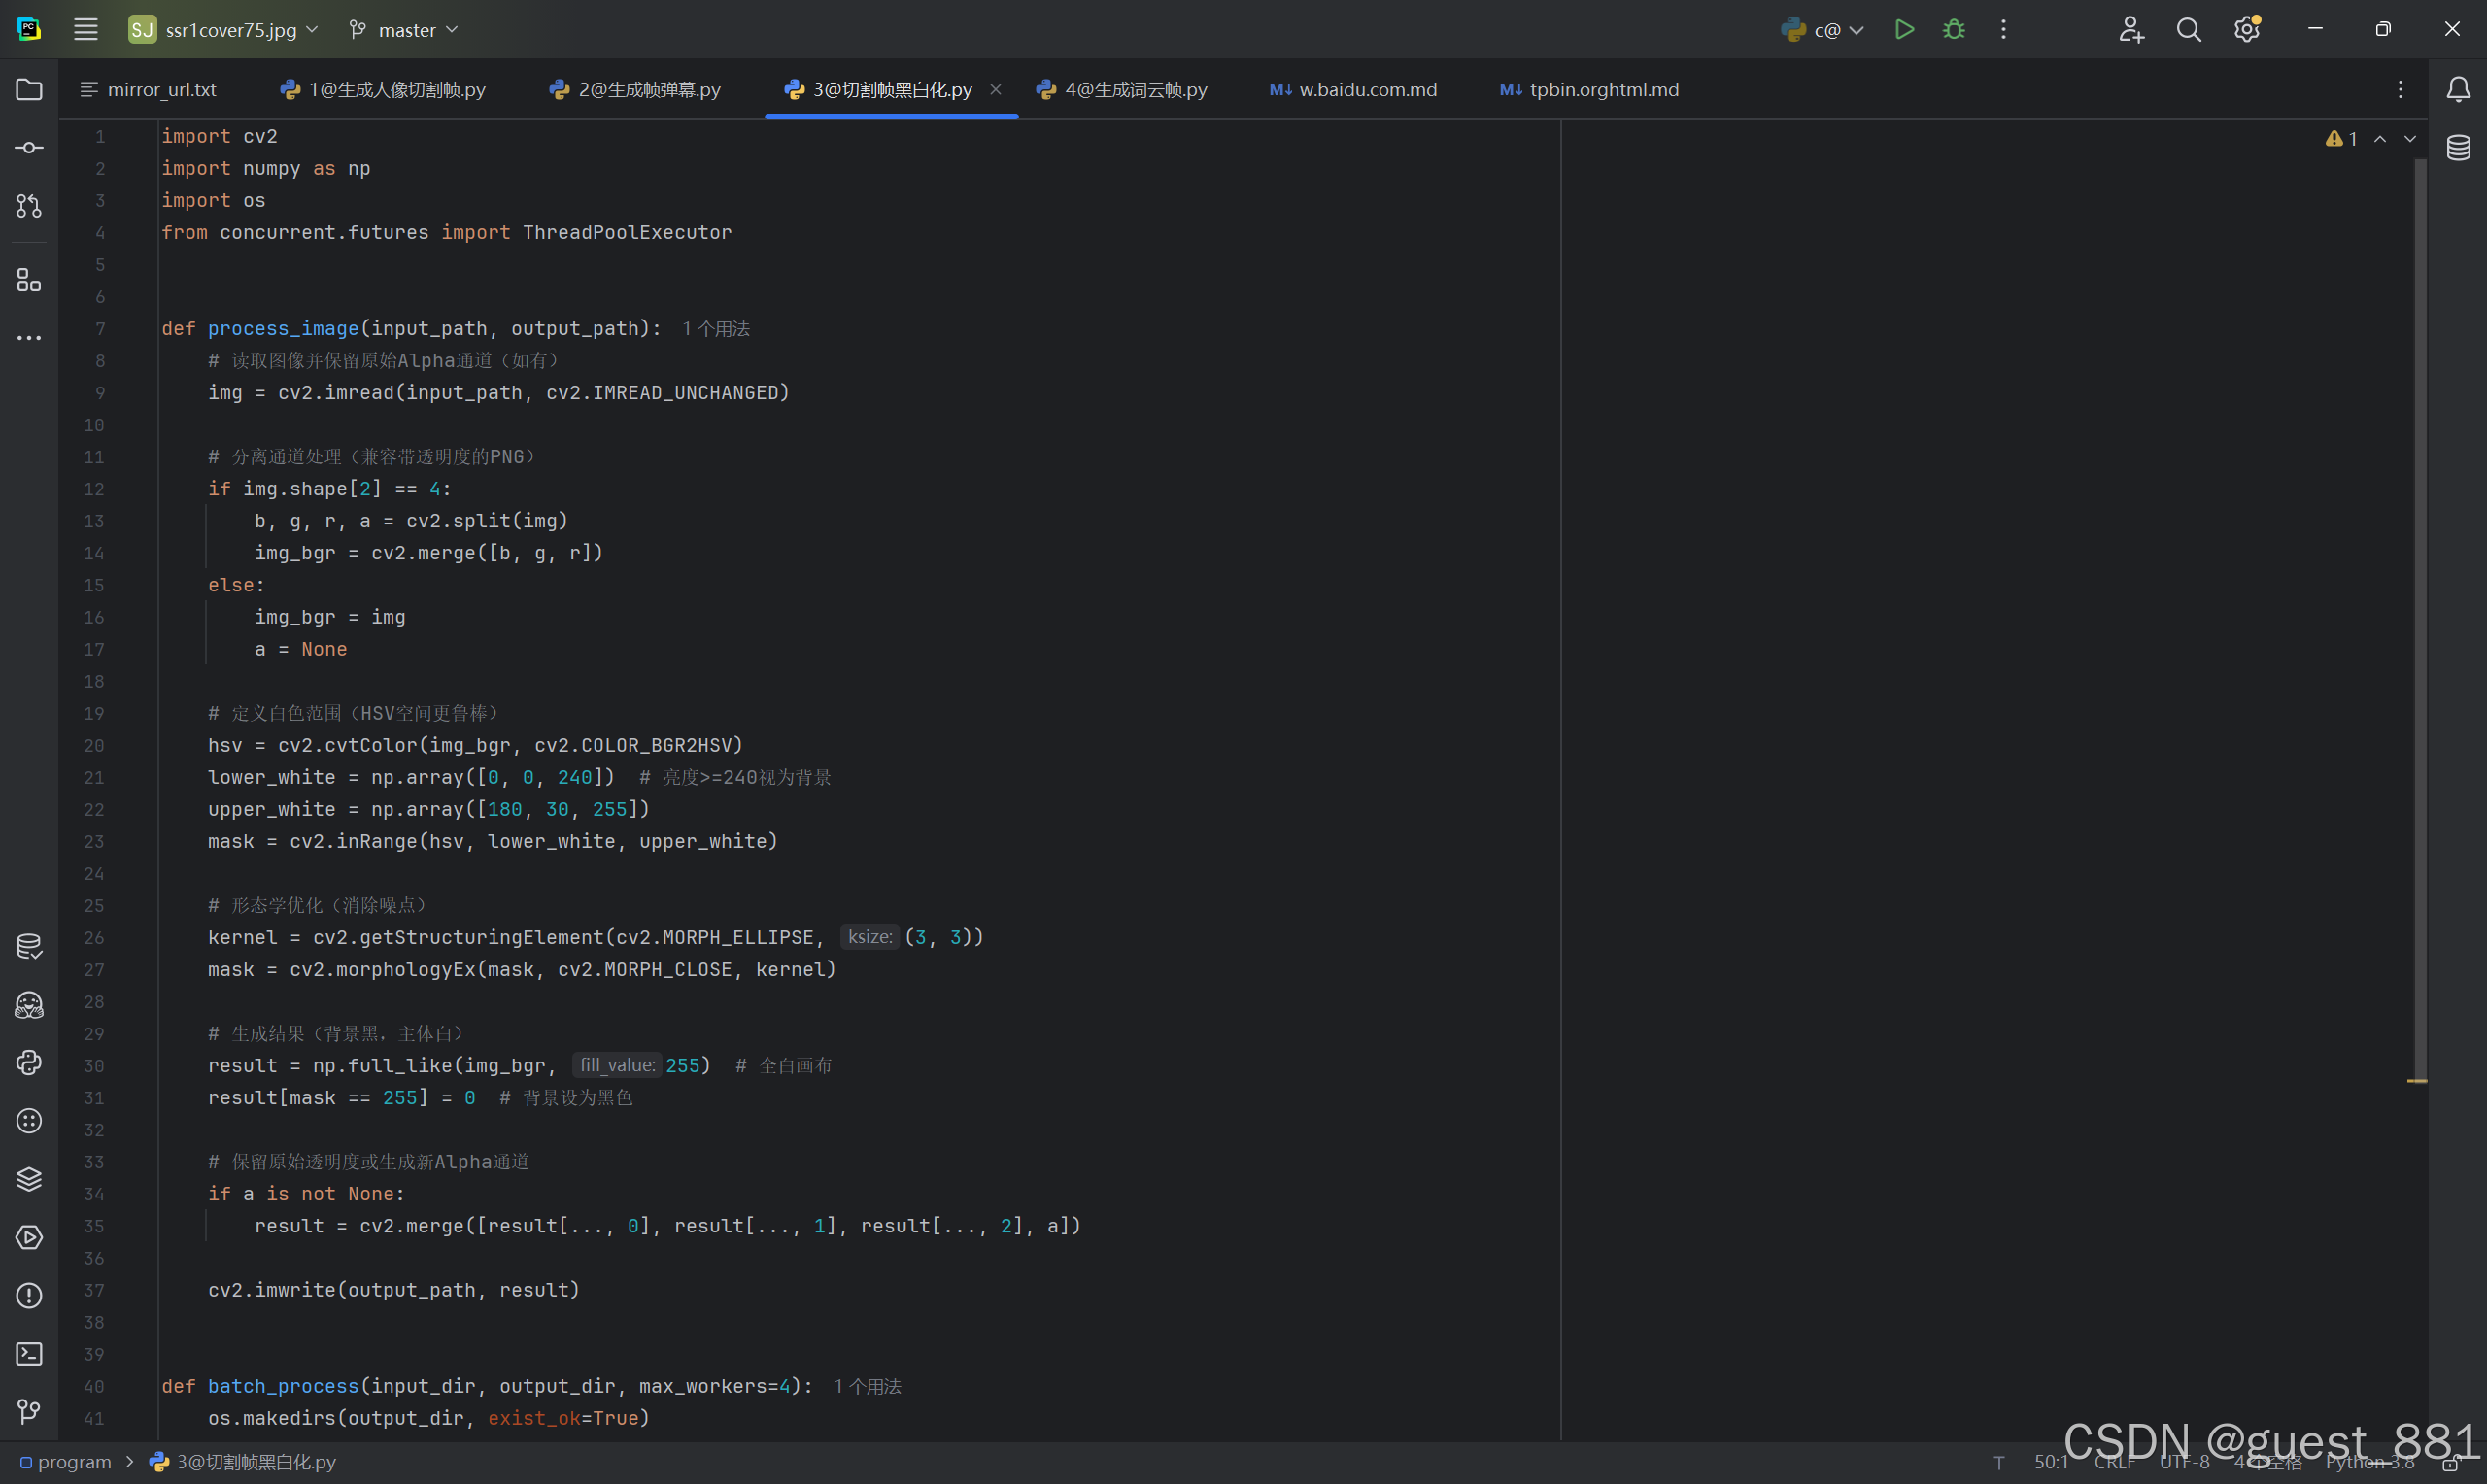Screen dimensions: 2487x1484
Task: Open Search Everywhere magnifier
Action: [x=2188, y=29]
